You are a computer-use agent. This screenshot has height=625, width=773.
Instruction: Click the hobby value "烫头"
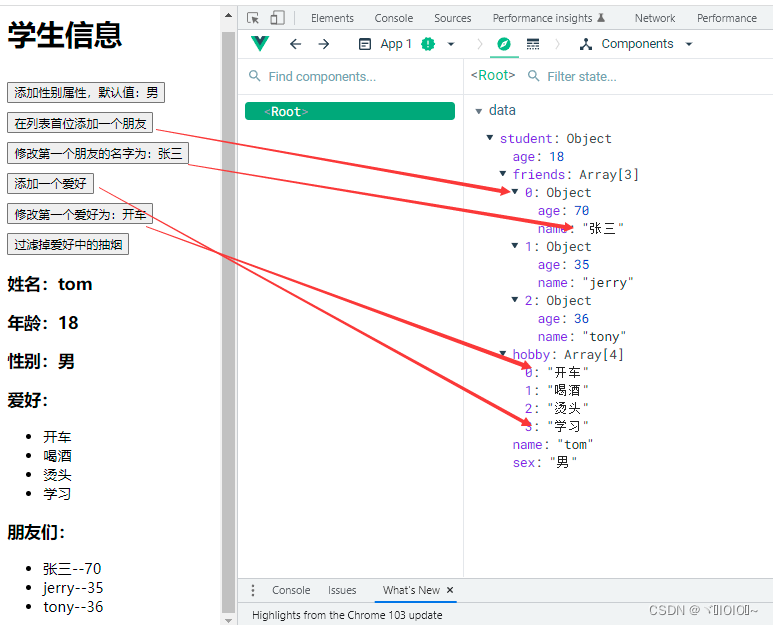point(568,408)
